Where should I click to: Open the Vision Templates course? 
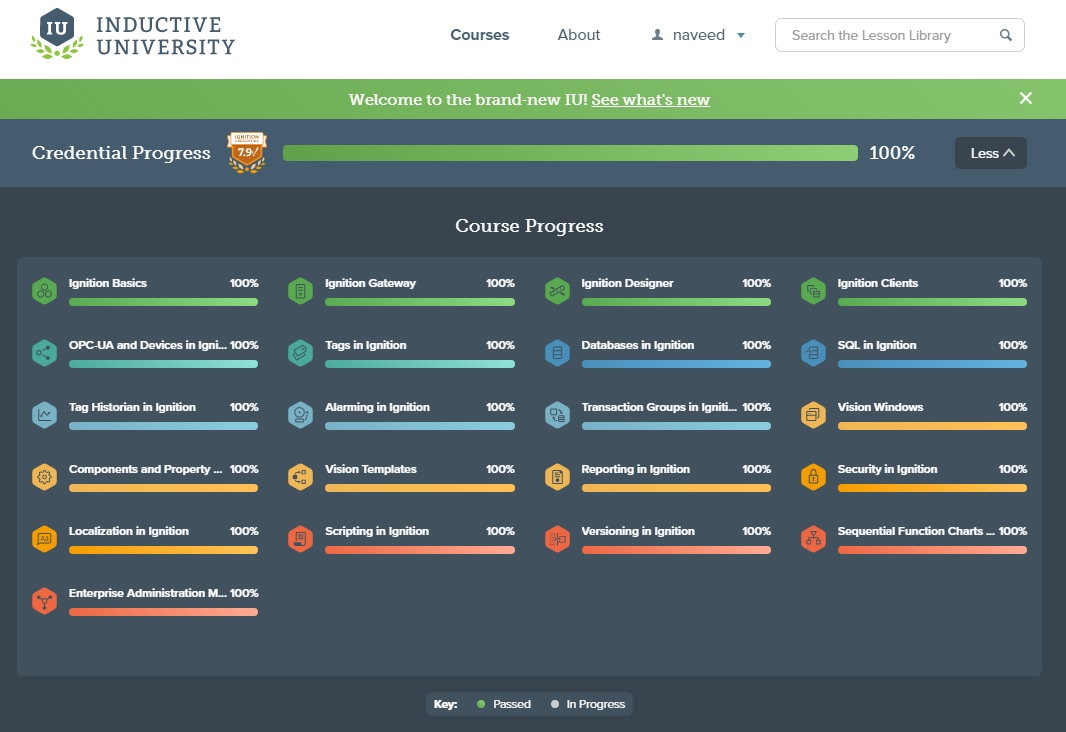pyautogui.click(x=371, y=469)
